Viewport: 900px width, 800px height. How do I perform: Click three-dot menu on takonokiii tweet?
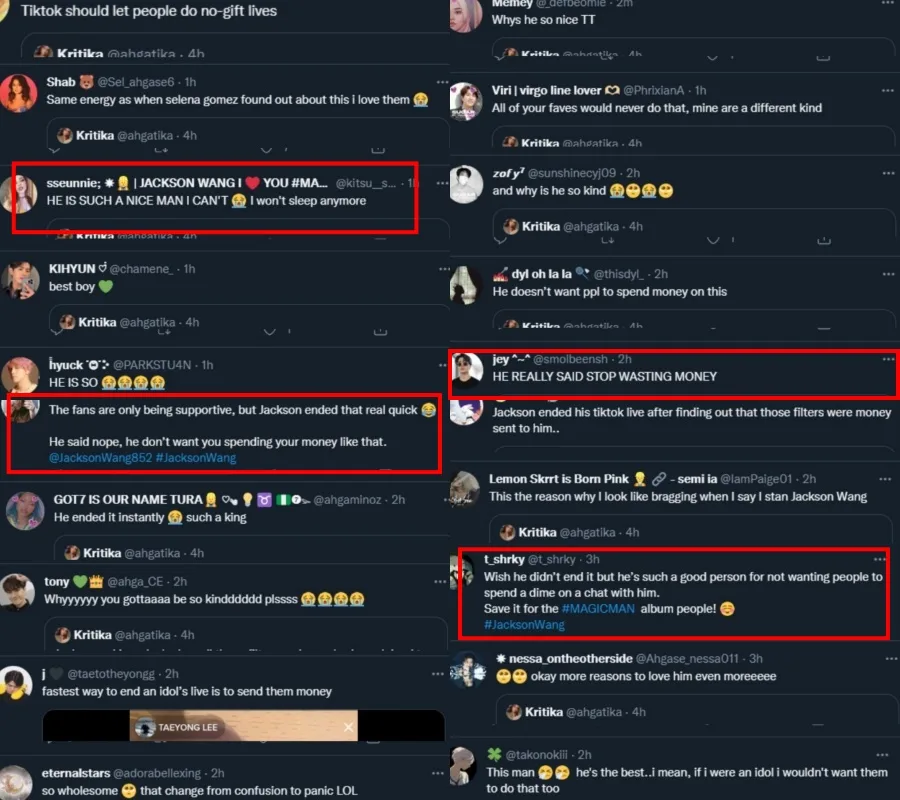click(882, 755)
